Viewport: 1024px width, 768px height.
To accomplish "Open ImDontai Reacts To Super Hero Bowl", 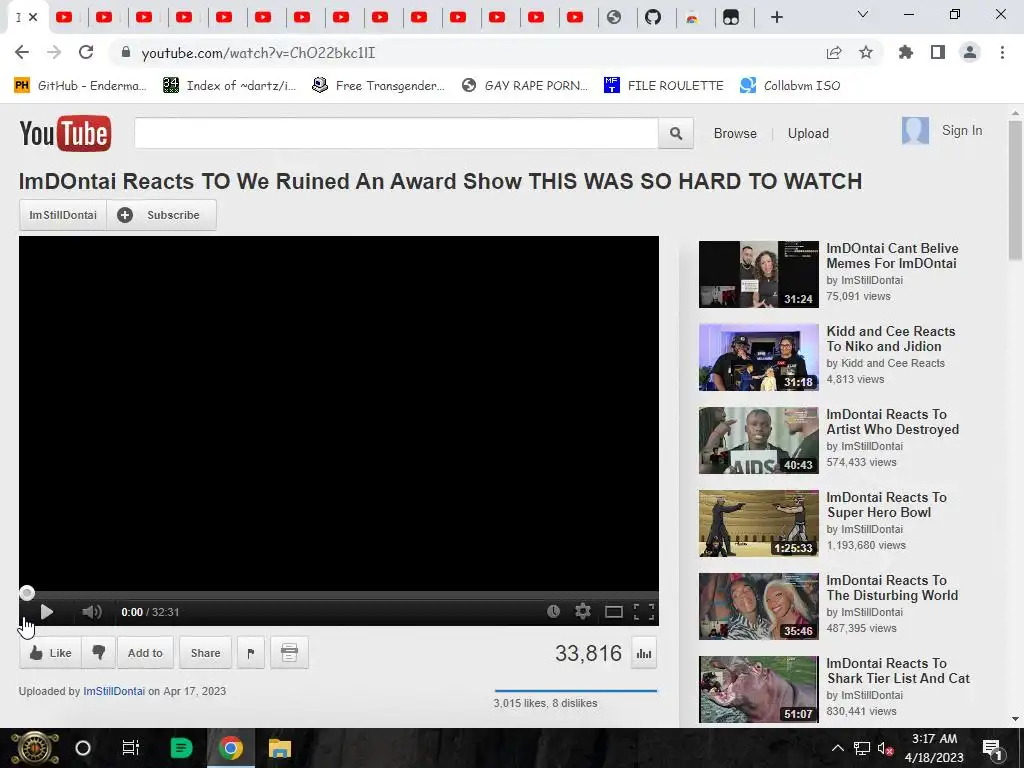I will (x=886, y=505).
